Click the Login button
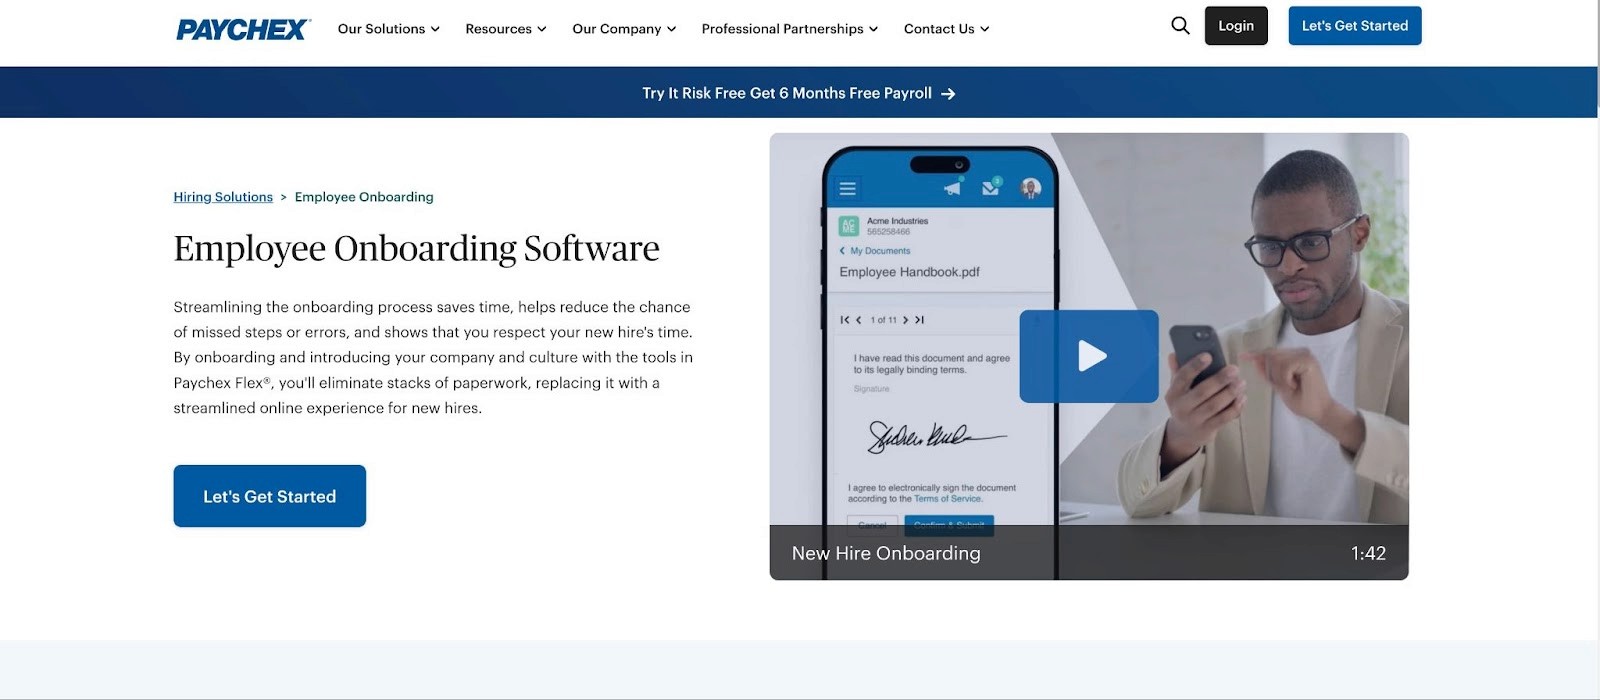The image size is (1600, 700). [1236, 26]
